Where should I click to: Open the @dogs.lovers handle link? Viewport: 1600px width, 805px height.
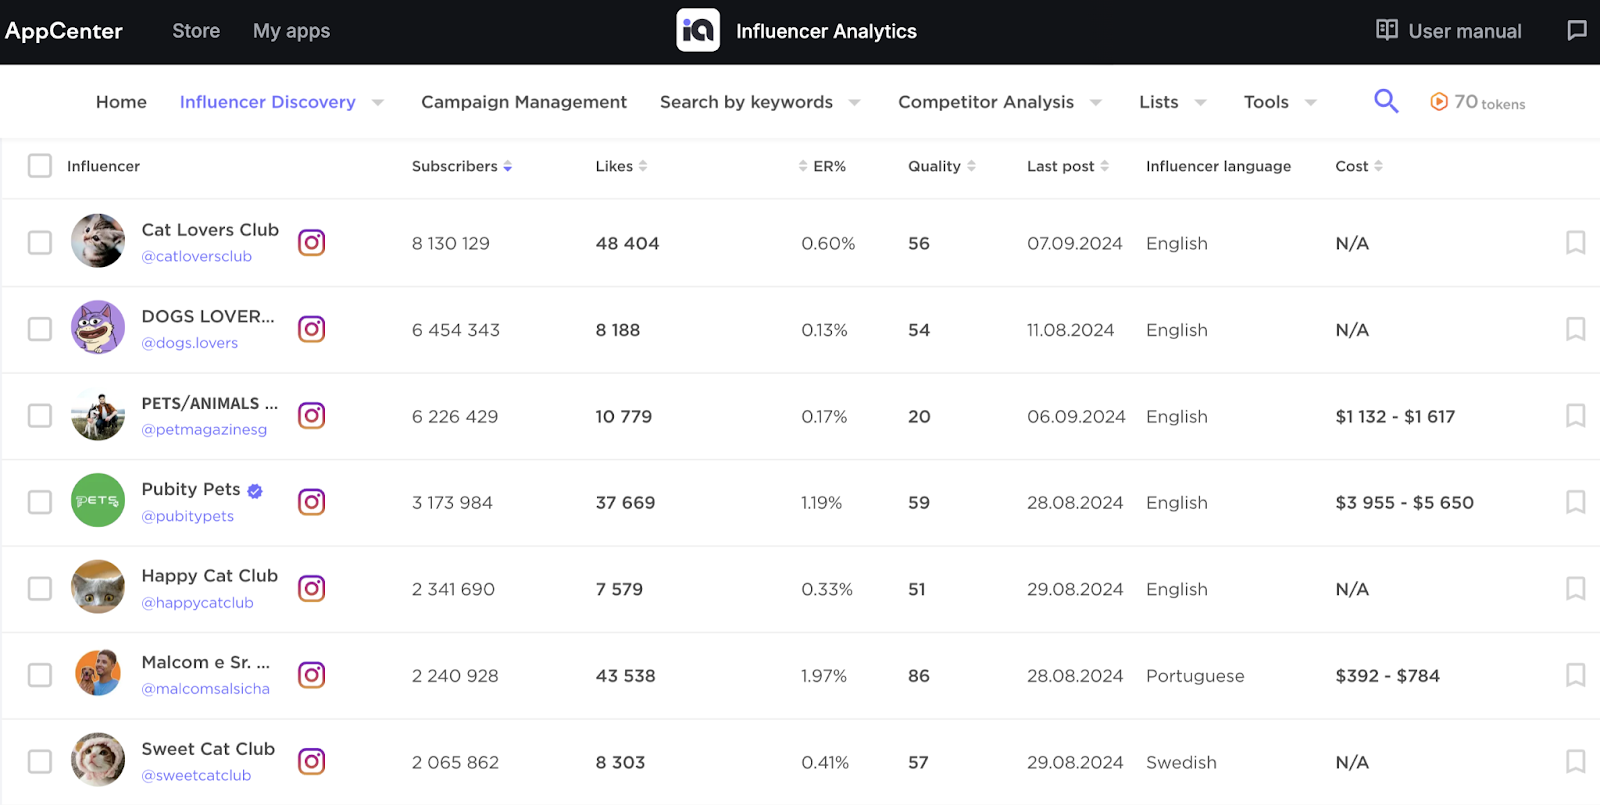tap(190, 343)
